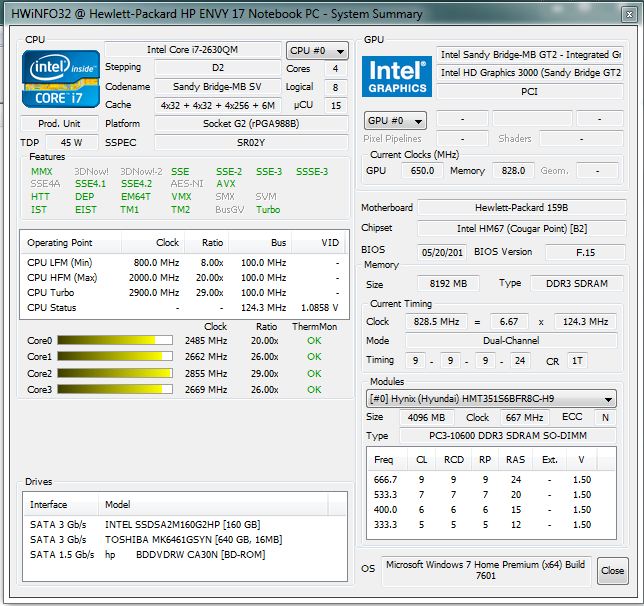The image size is (644, 606).
Task: Click the Intel Sandy Bridge-MB GT2 GPU field
Action: [530, 55]
